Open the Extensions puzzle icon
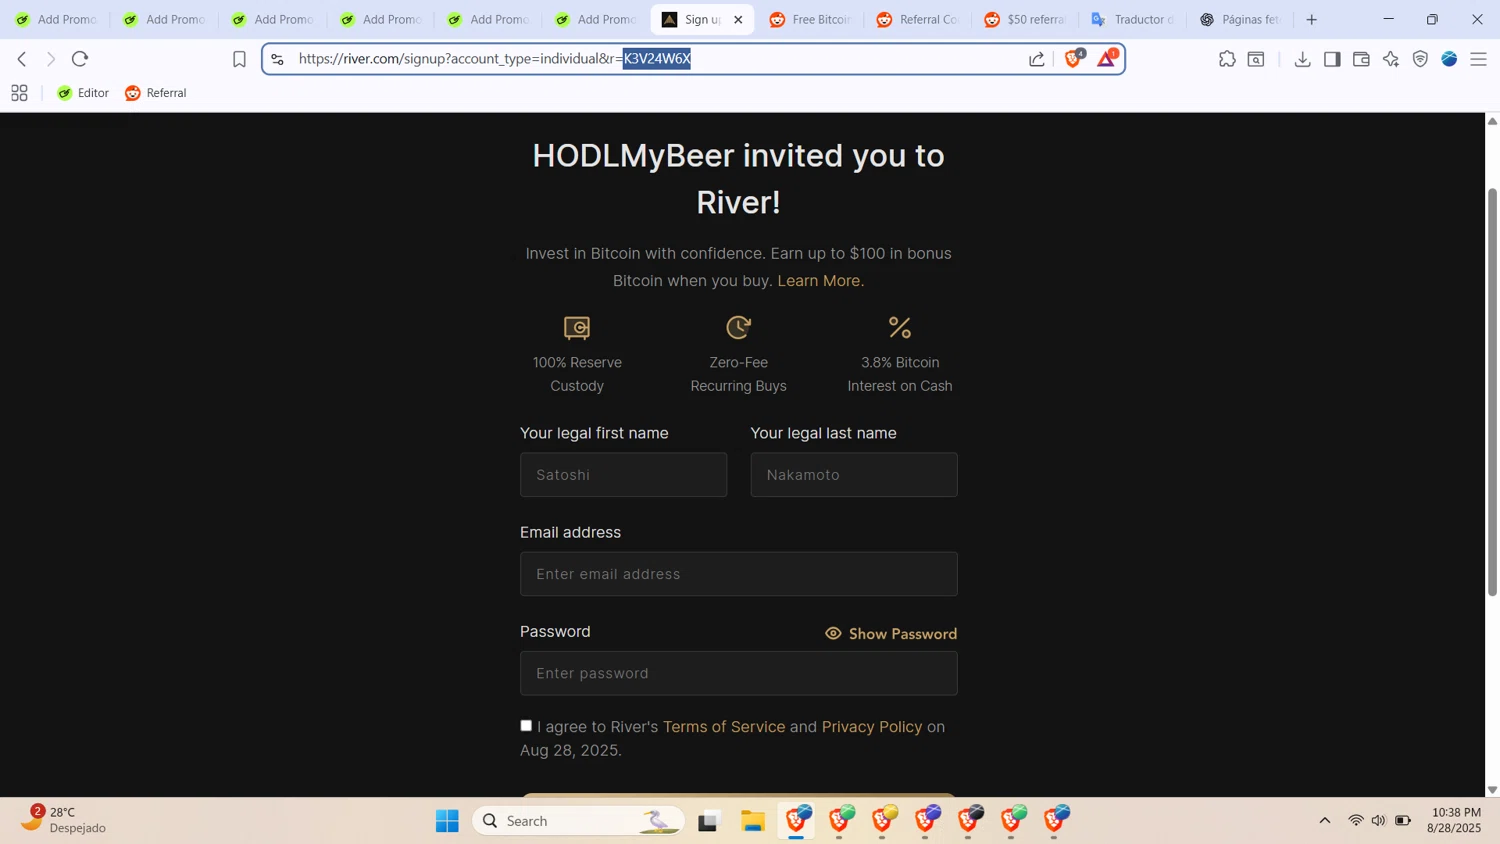Image resolution: width=1500 pixels, height=844 pixels. click(1227, 59)
